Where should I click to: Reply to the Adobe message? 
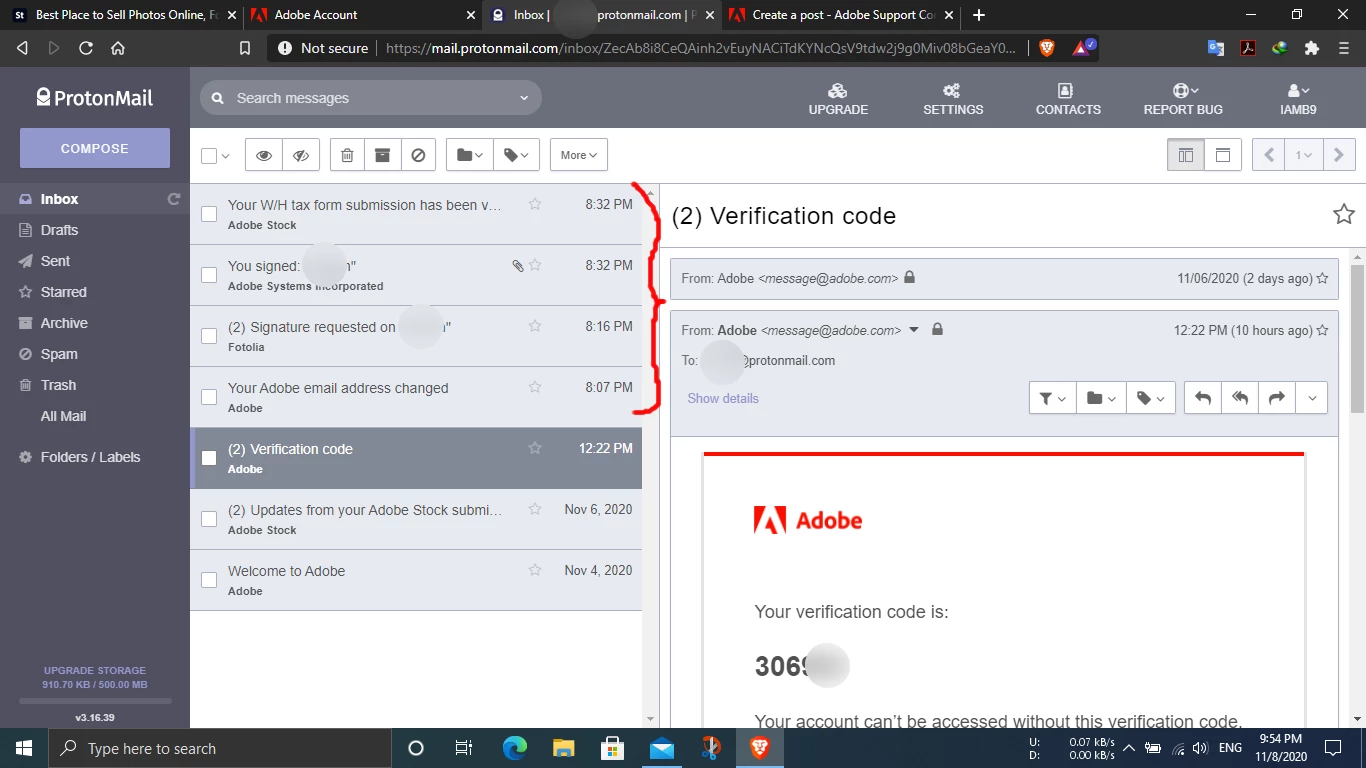pos(1203,398)
